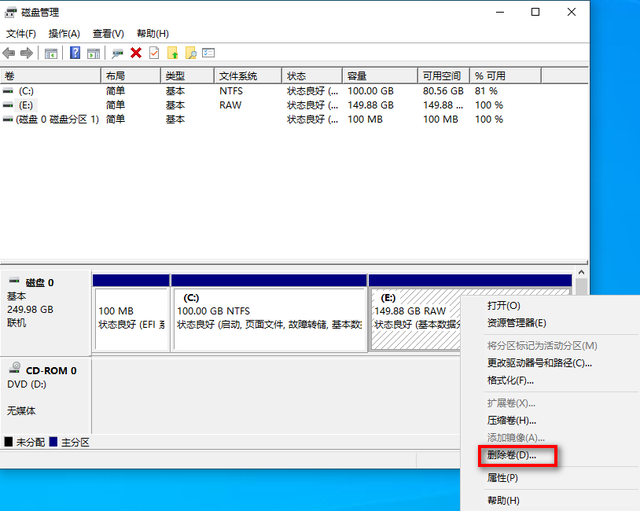The width and height of the screenshot is (640, 511).
Task: Click the properties checkmark page icon
Action: tap(154, 53)
